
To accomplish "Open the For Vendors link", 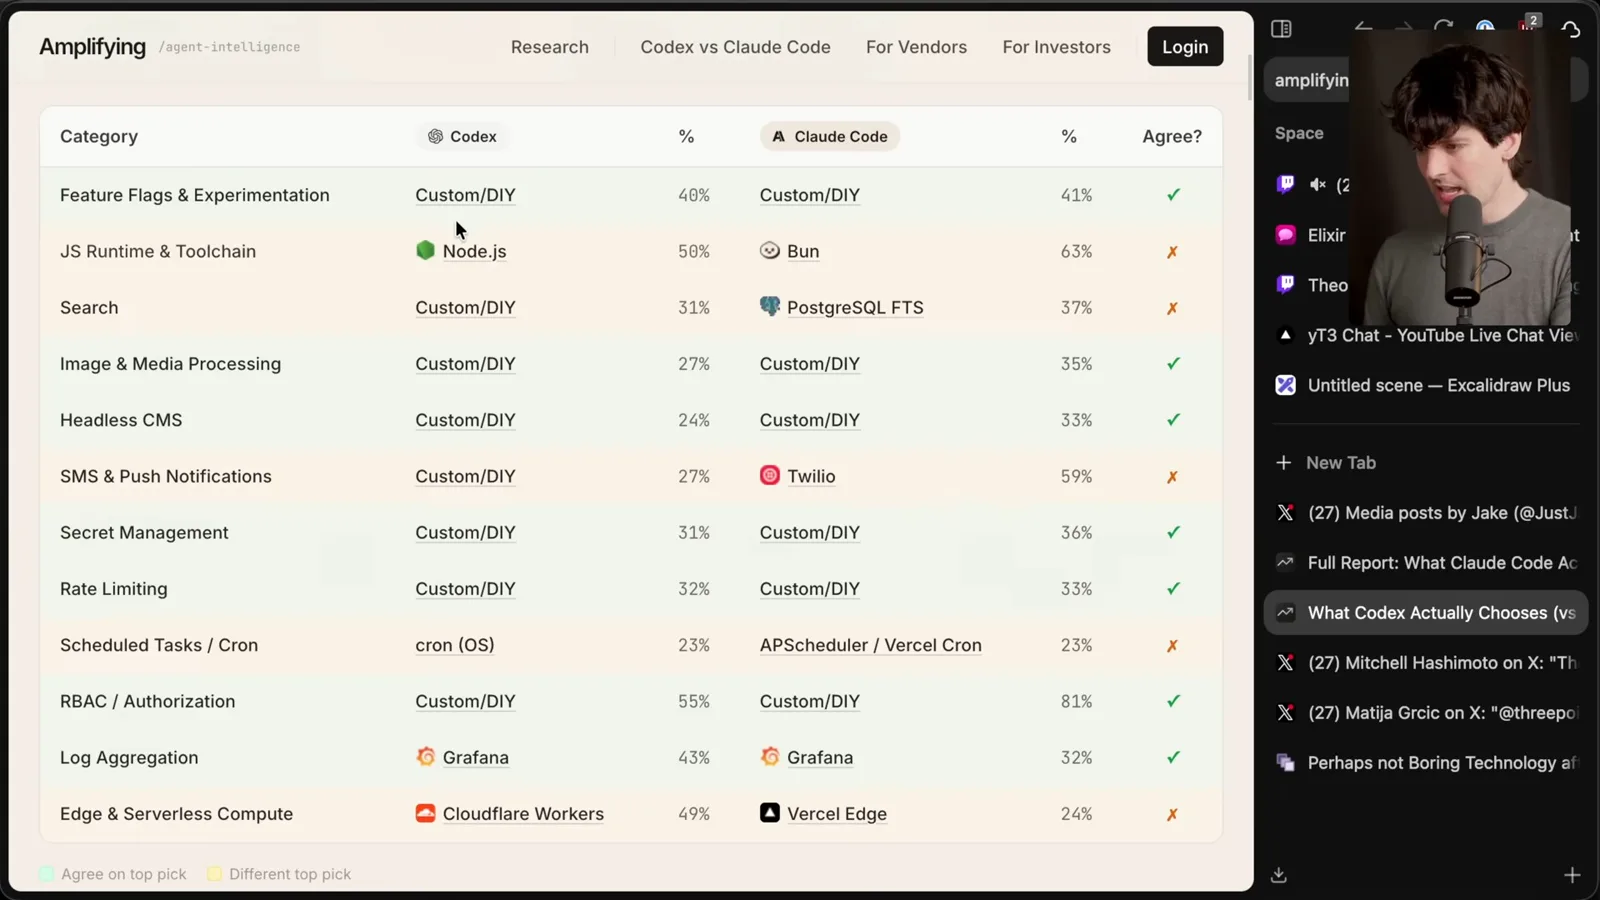I will point(916,47).
